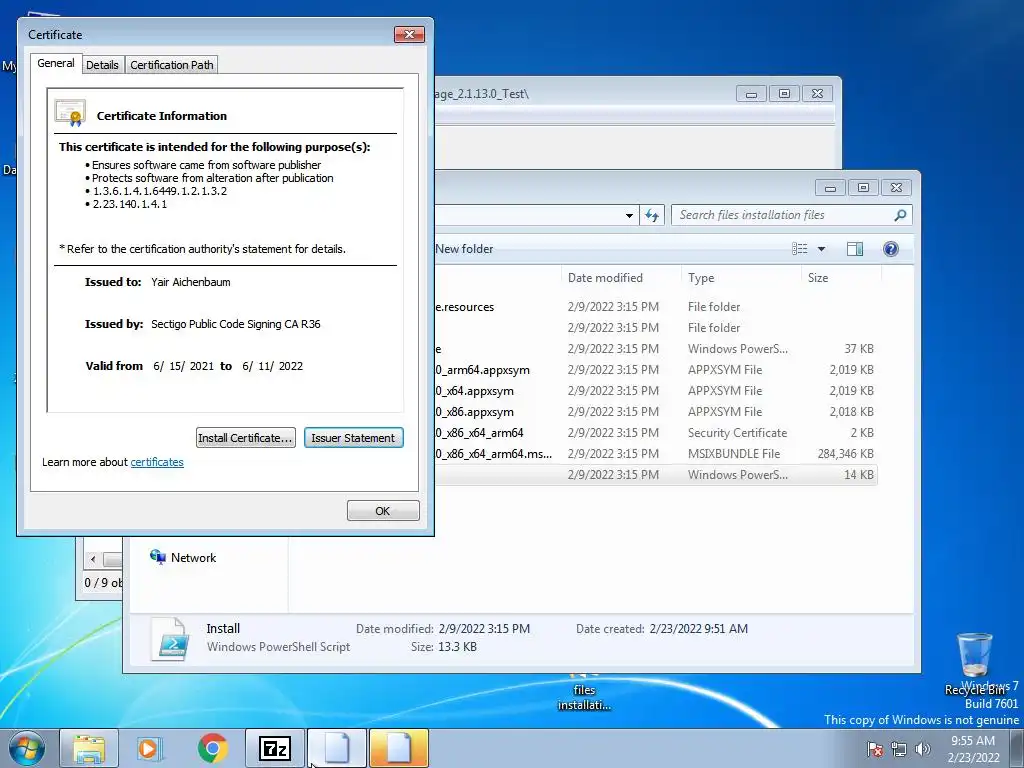
Task: Launch Windows Media Player from taskbar
Action: (x=149, y=748)
